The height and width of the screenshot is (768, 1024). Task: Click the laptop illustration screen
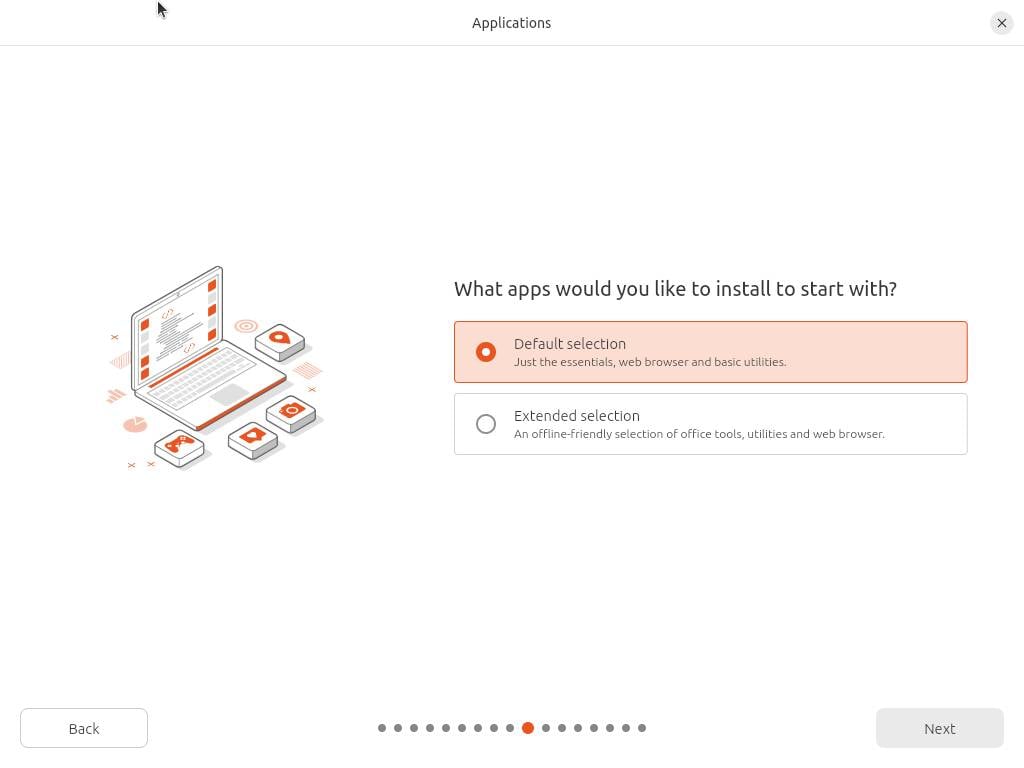coord(178,328)
